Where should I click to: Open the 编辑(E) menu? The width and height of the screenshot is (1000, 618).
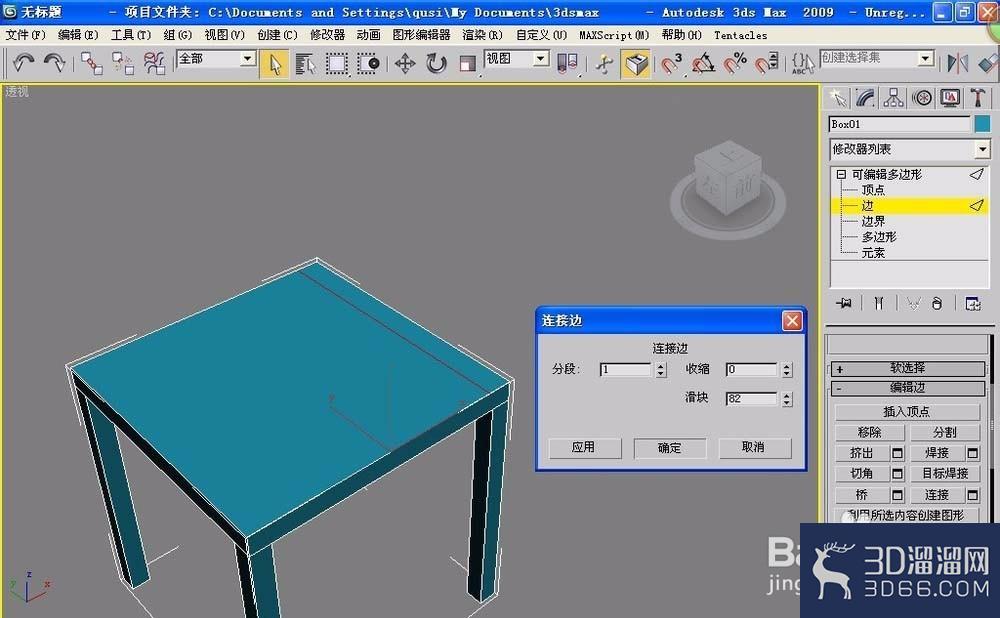point(78,35)
